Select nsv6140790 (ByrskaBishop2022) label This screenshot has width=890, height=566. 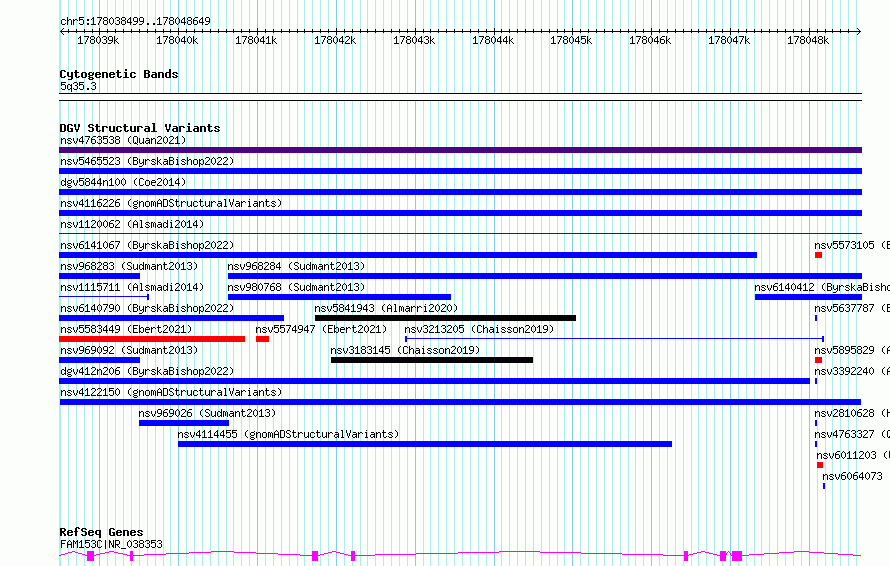click(x=147, y=308)
